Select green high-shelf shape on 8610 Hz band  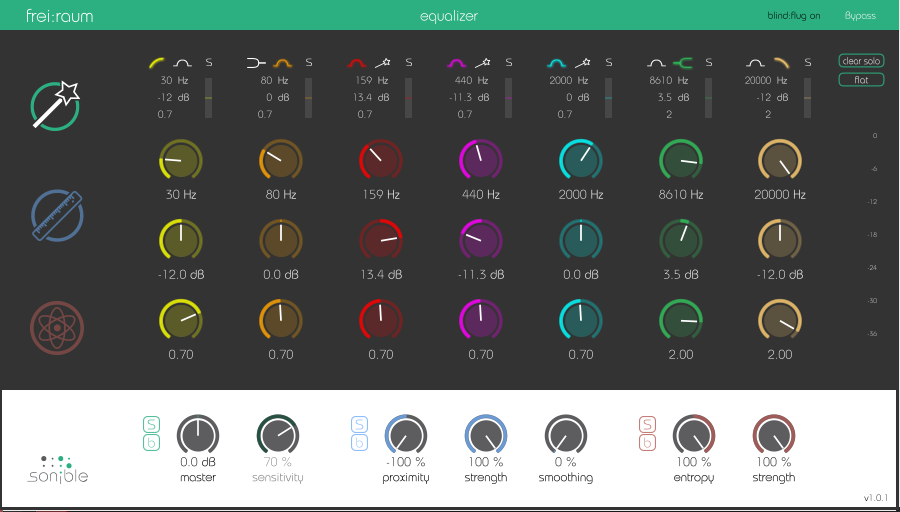pos(683,62)
